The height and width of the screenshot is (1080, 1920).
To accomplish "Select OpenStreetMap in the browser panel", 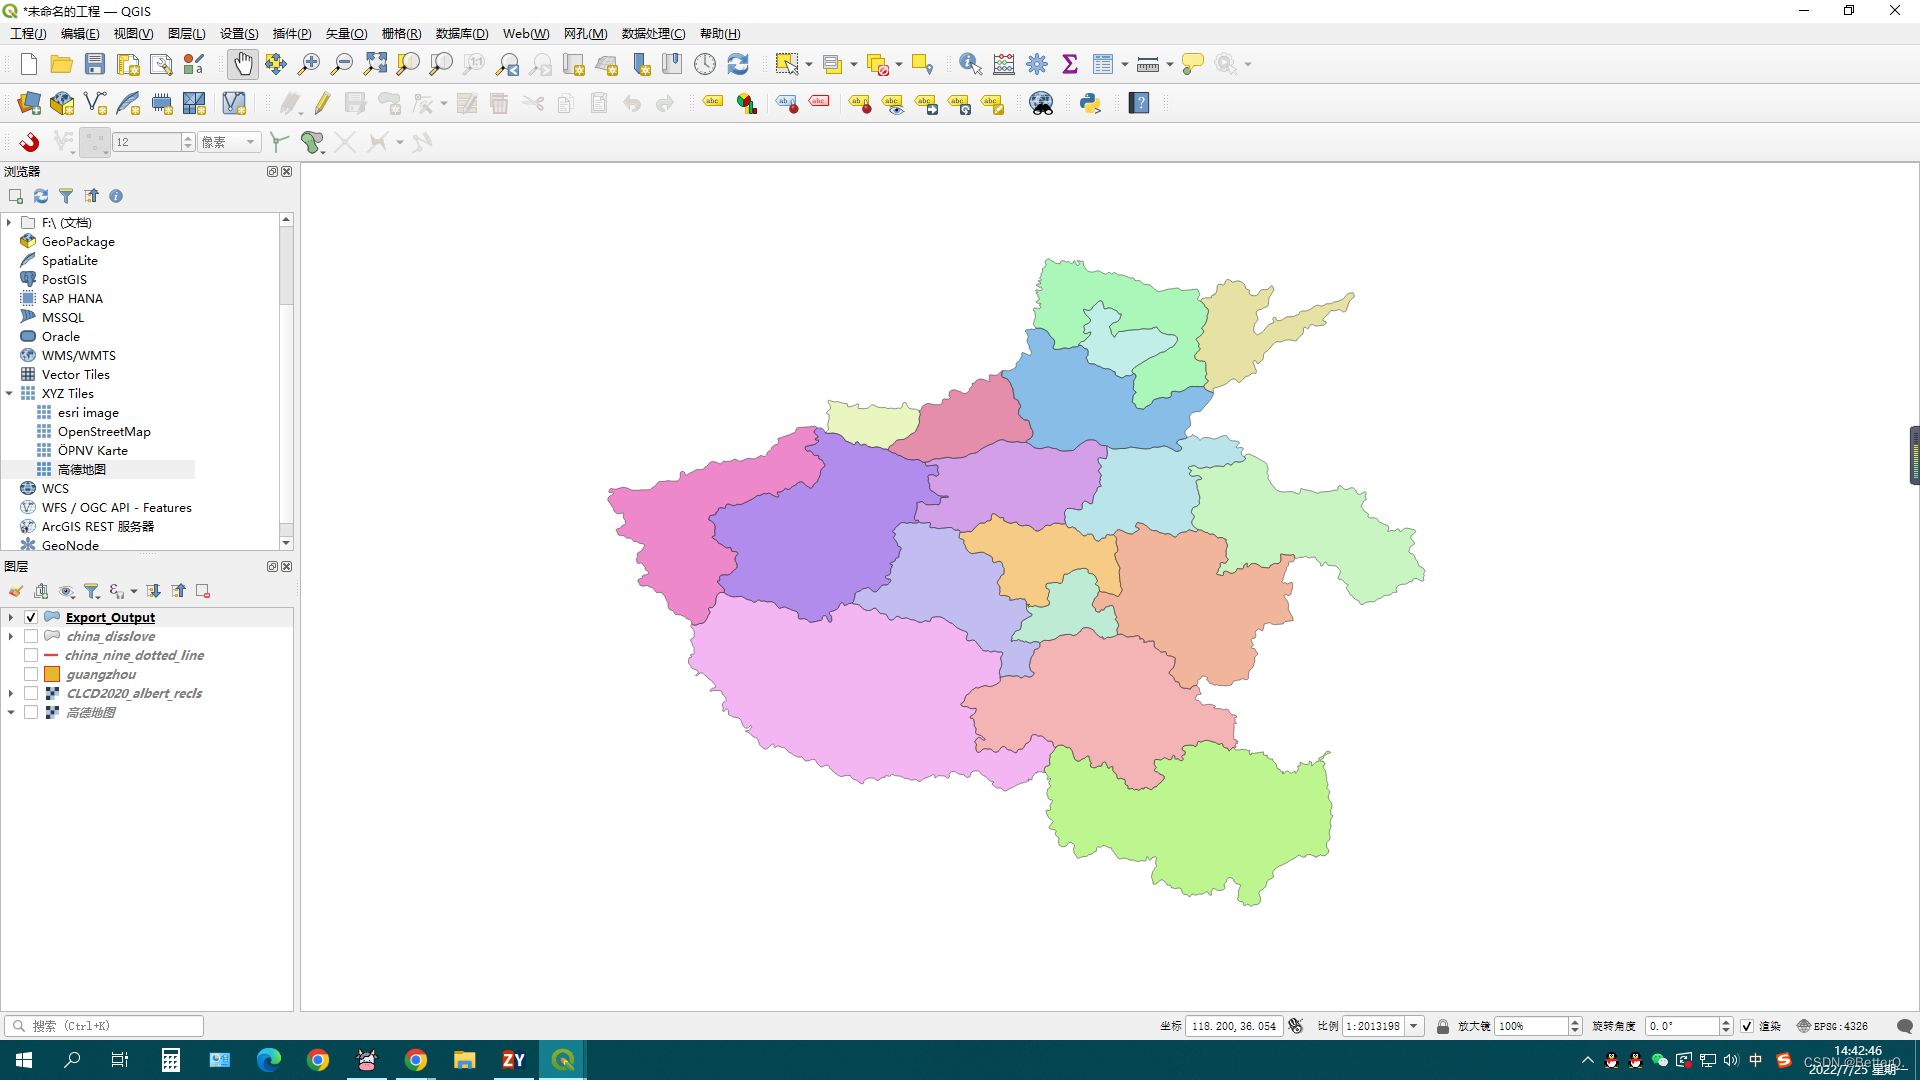I will 104,431.
